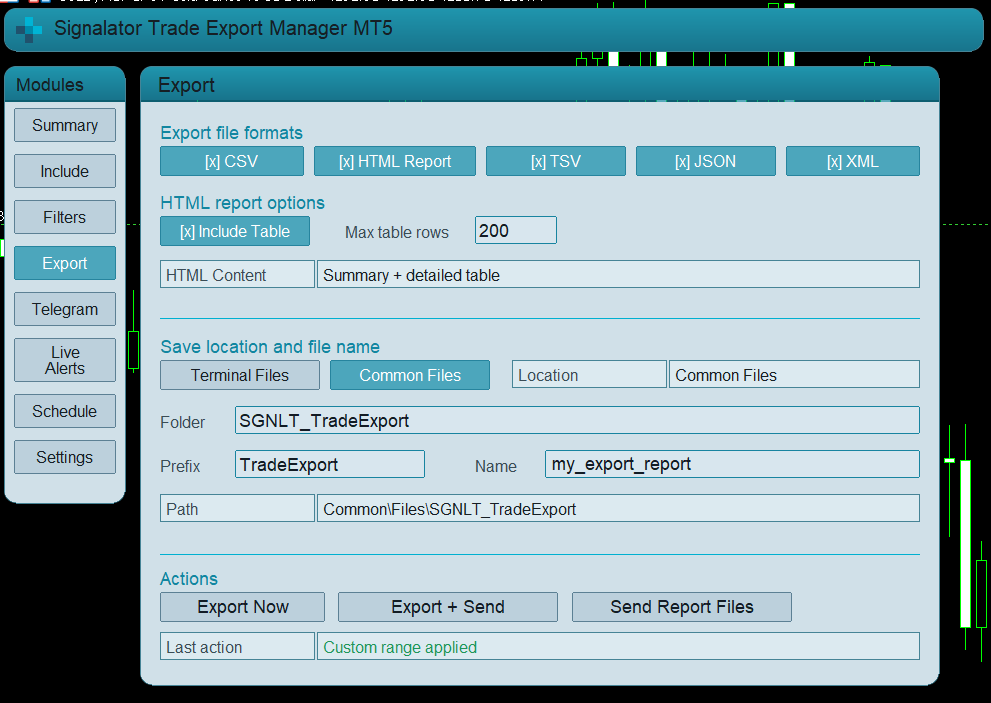Toggle the Include Table option
991x703 pixels.
tap(235, 231)
